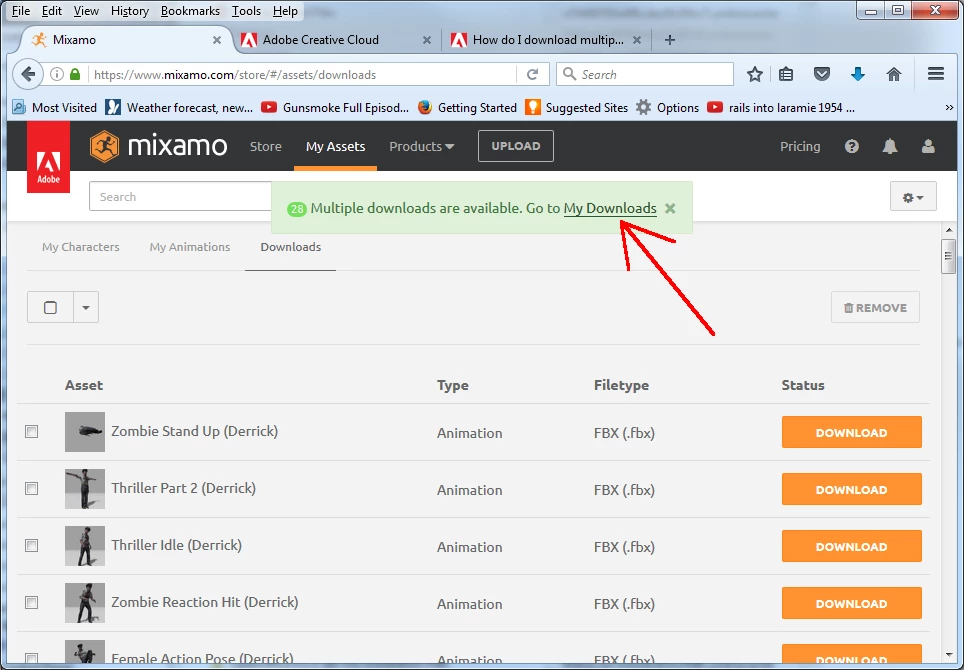This screenshot has width=964, height=670.
Task: Download Zombie Reaction Hit (Derrick)
Action: click(x=851, y=603)
